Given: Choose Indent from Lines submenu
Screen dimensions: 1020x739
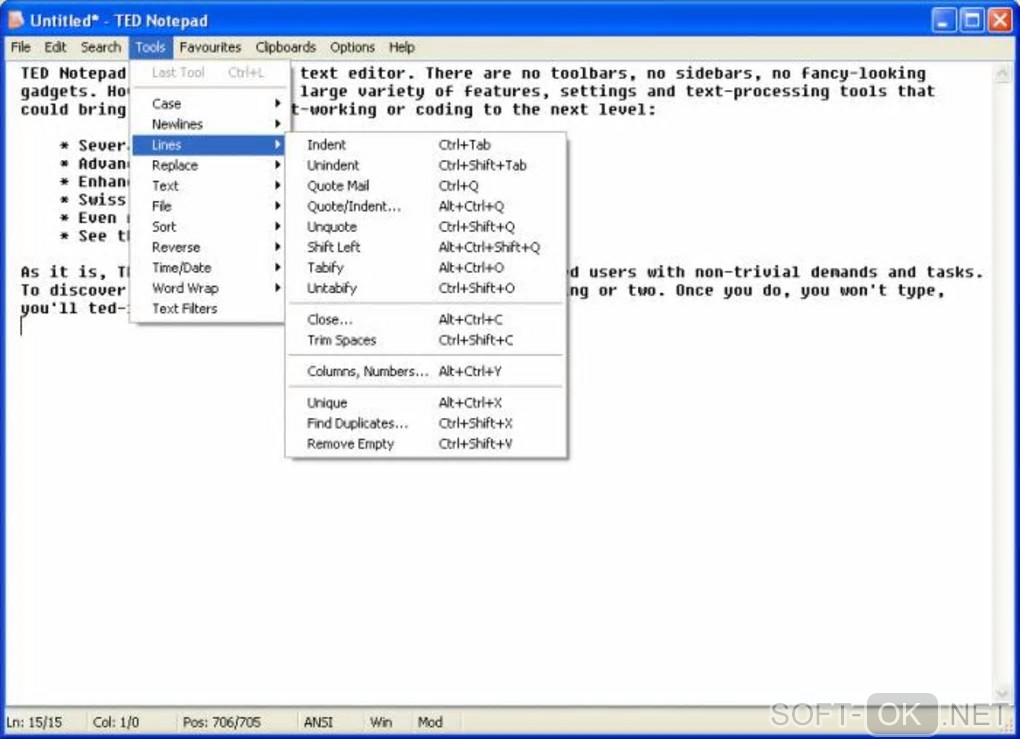Looking at the screenshot, I should click(426, 144).
